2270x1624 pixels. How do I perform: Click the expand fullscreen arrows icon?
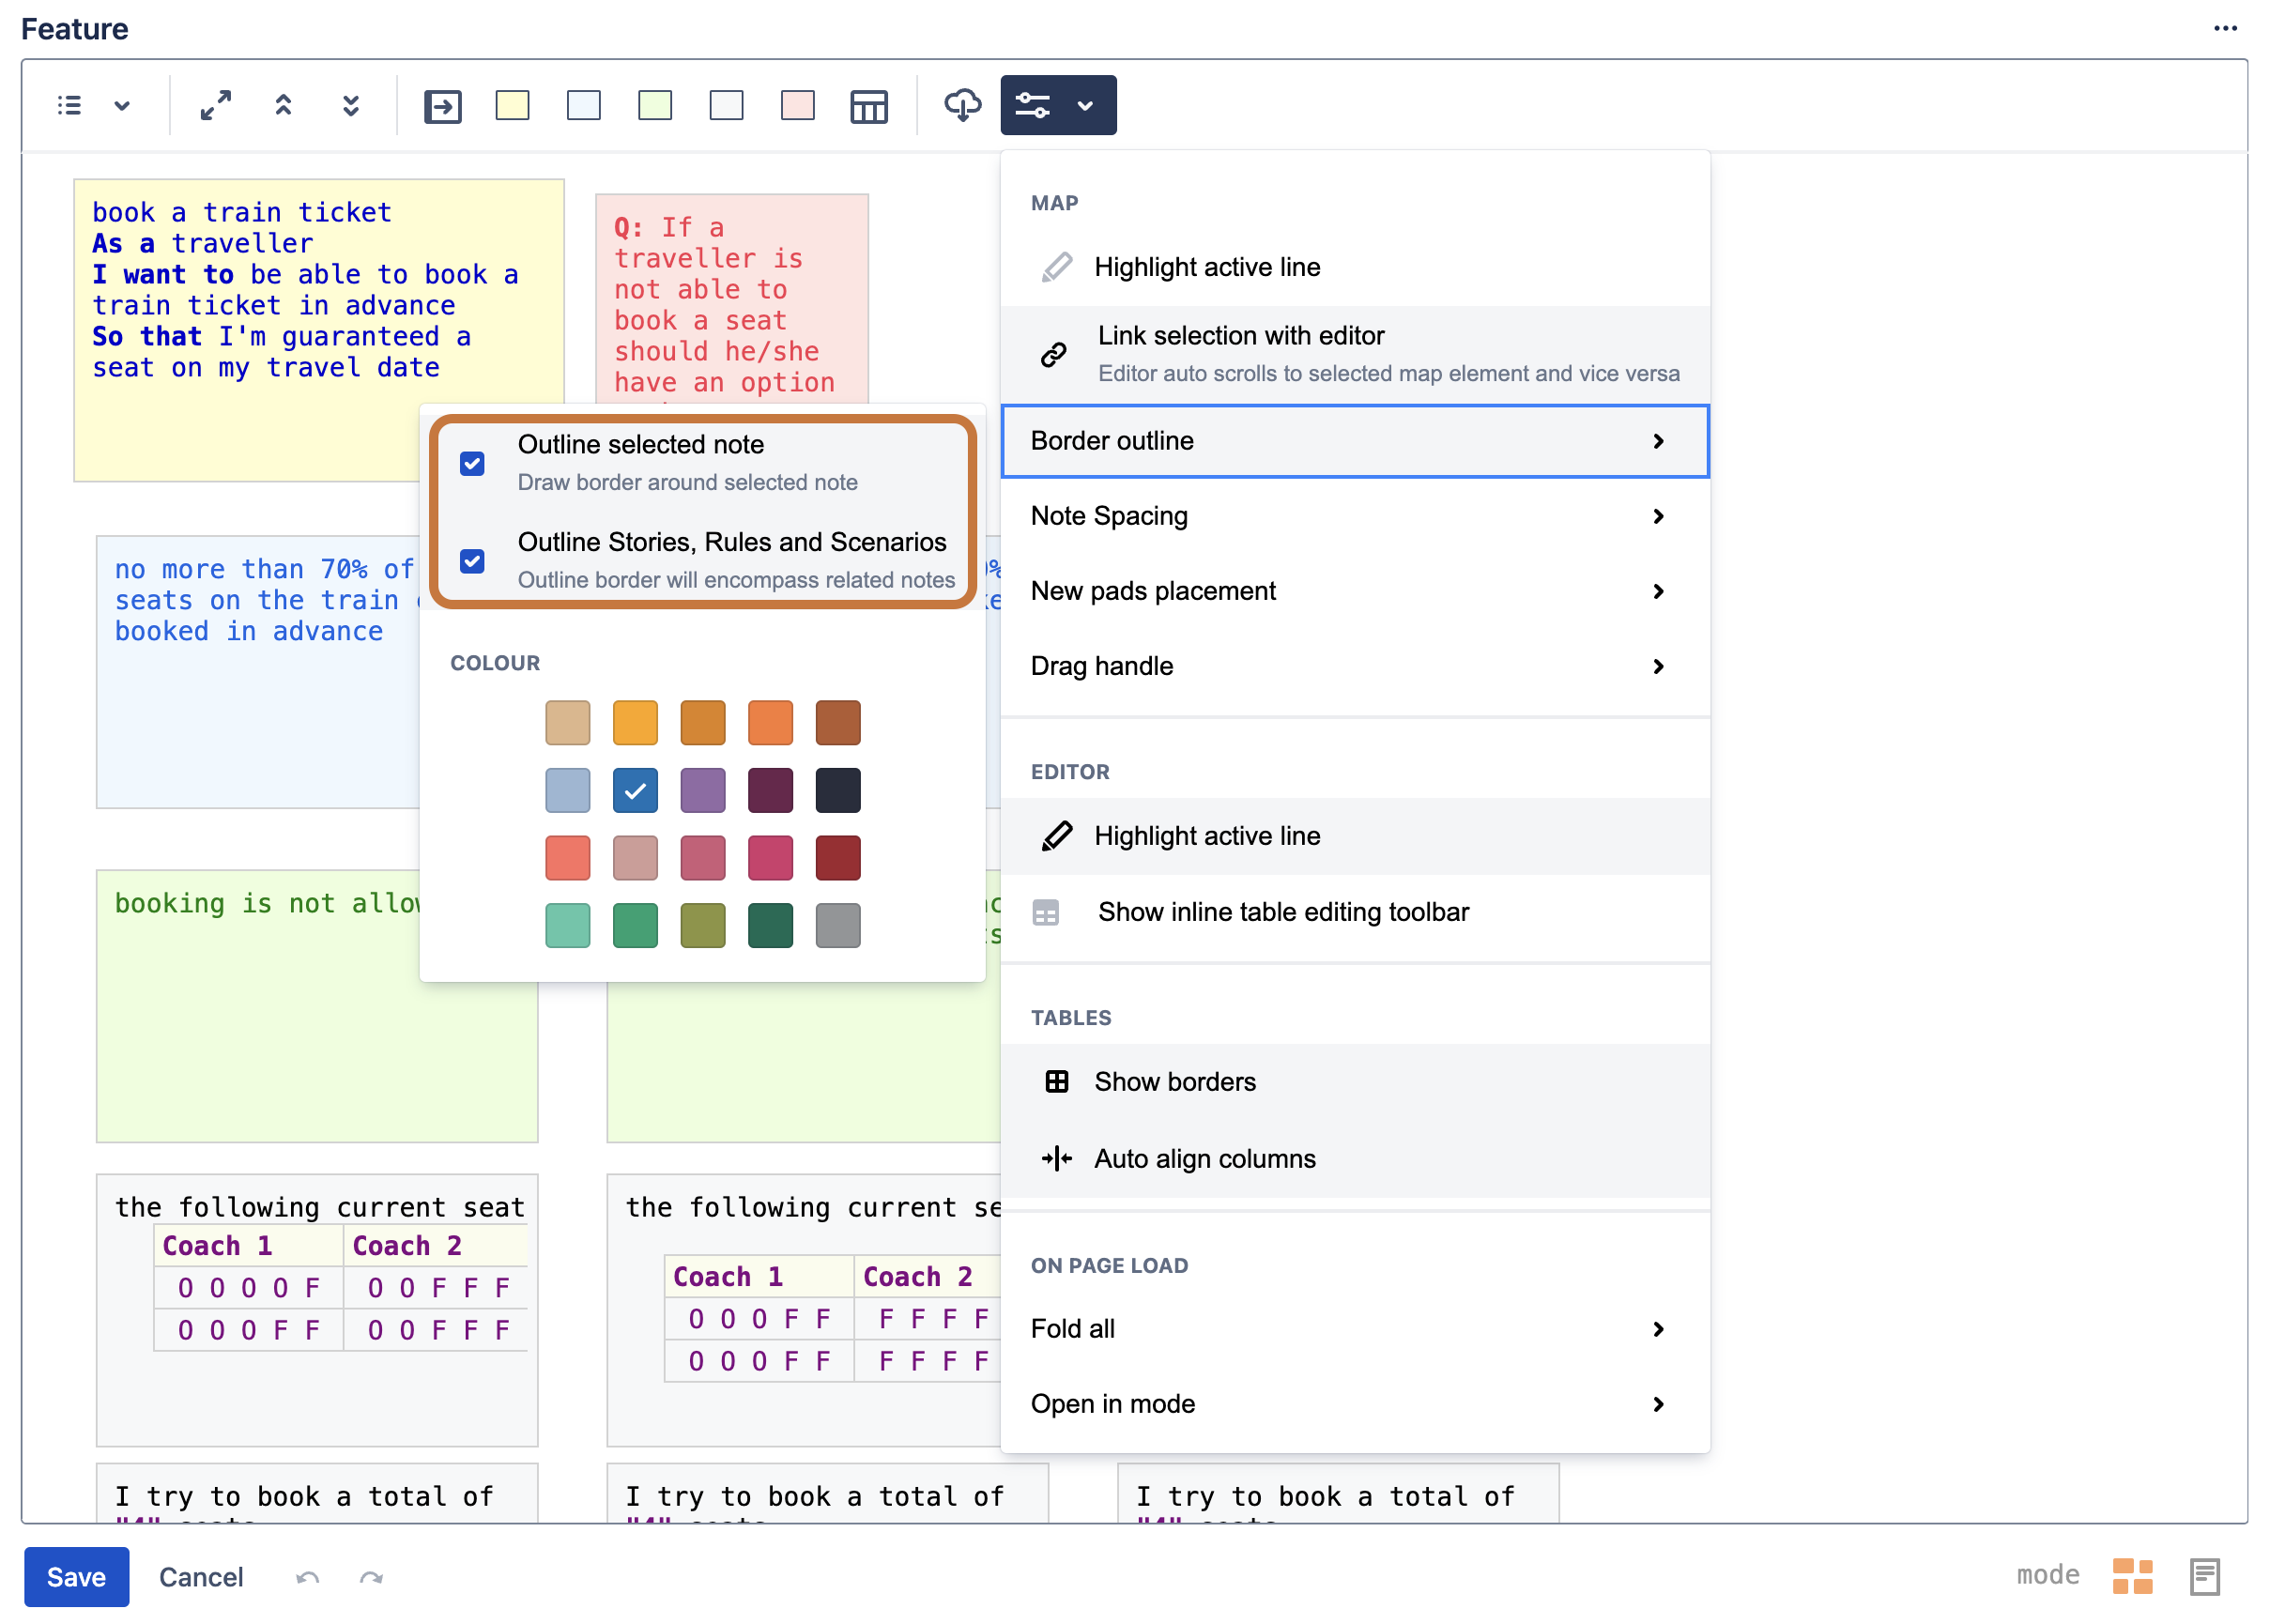(215, 105)
